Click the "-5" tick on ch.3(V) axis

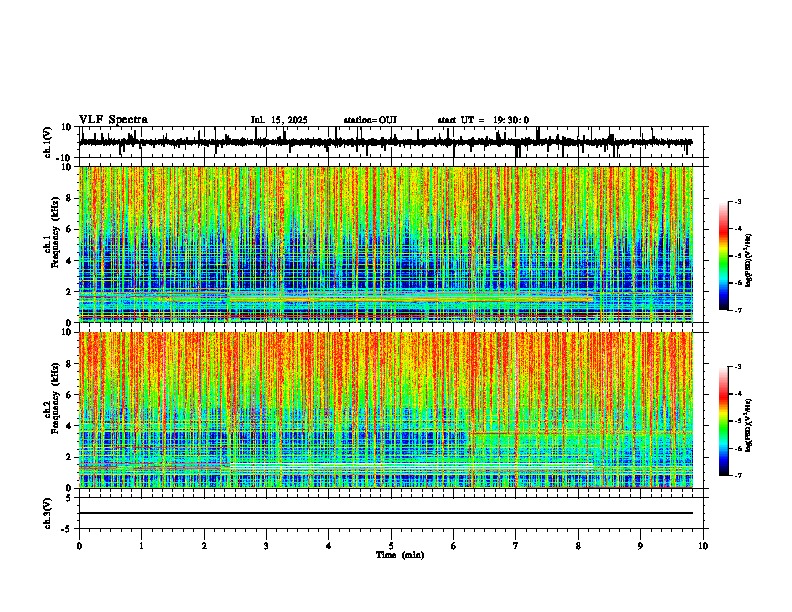pos(68,529)
